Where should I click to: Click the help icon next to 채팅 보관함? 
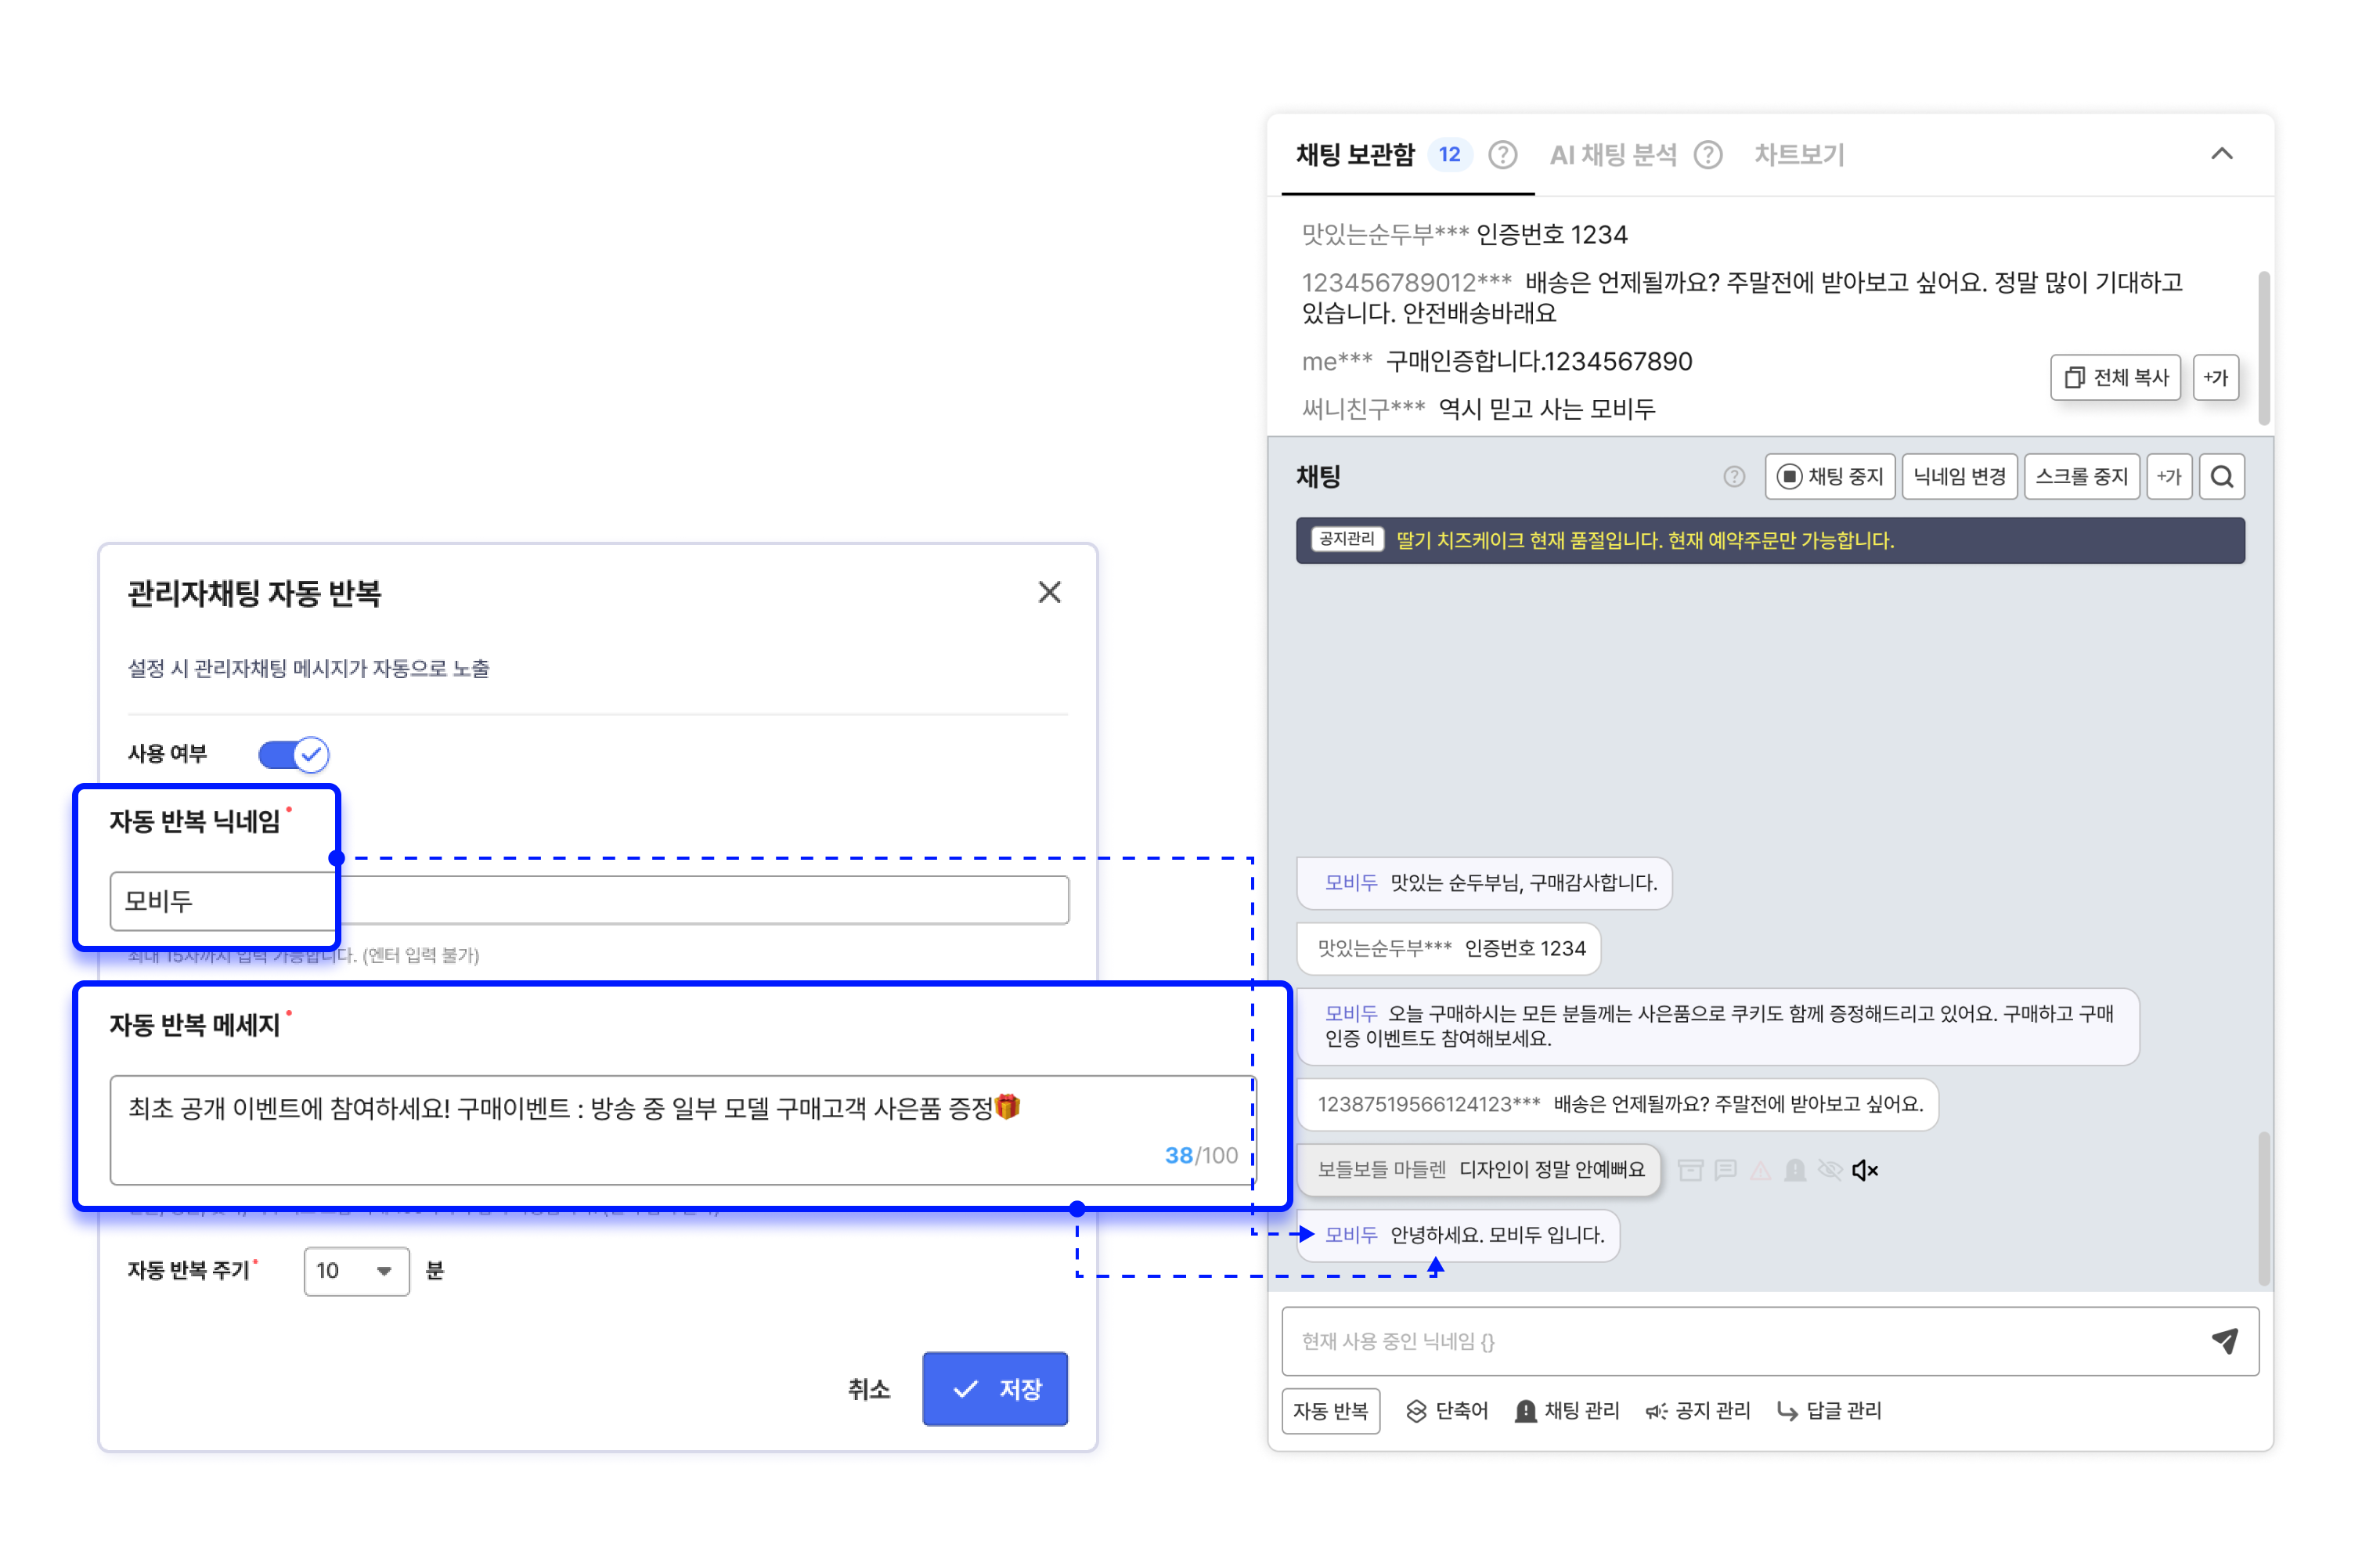pyautogui.click(x=1502, y=155)
